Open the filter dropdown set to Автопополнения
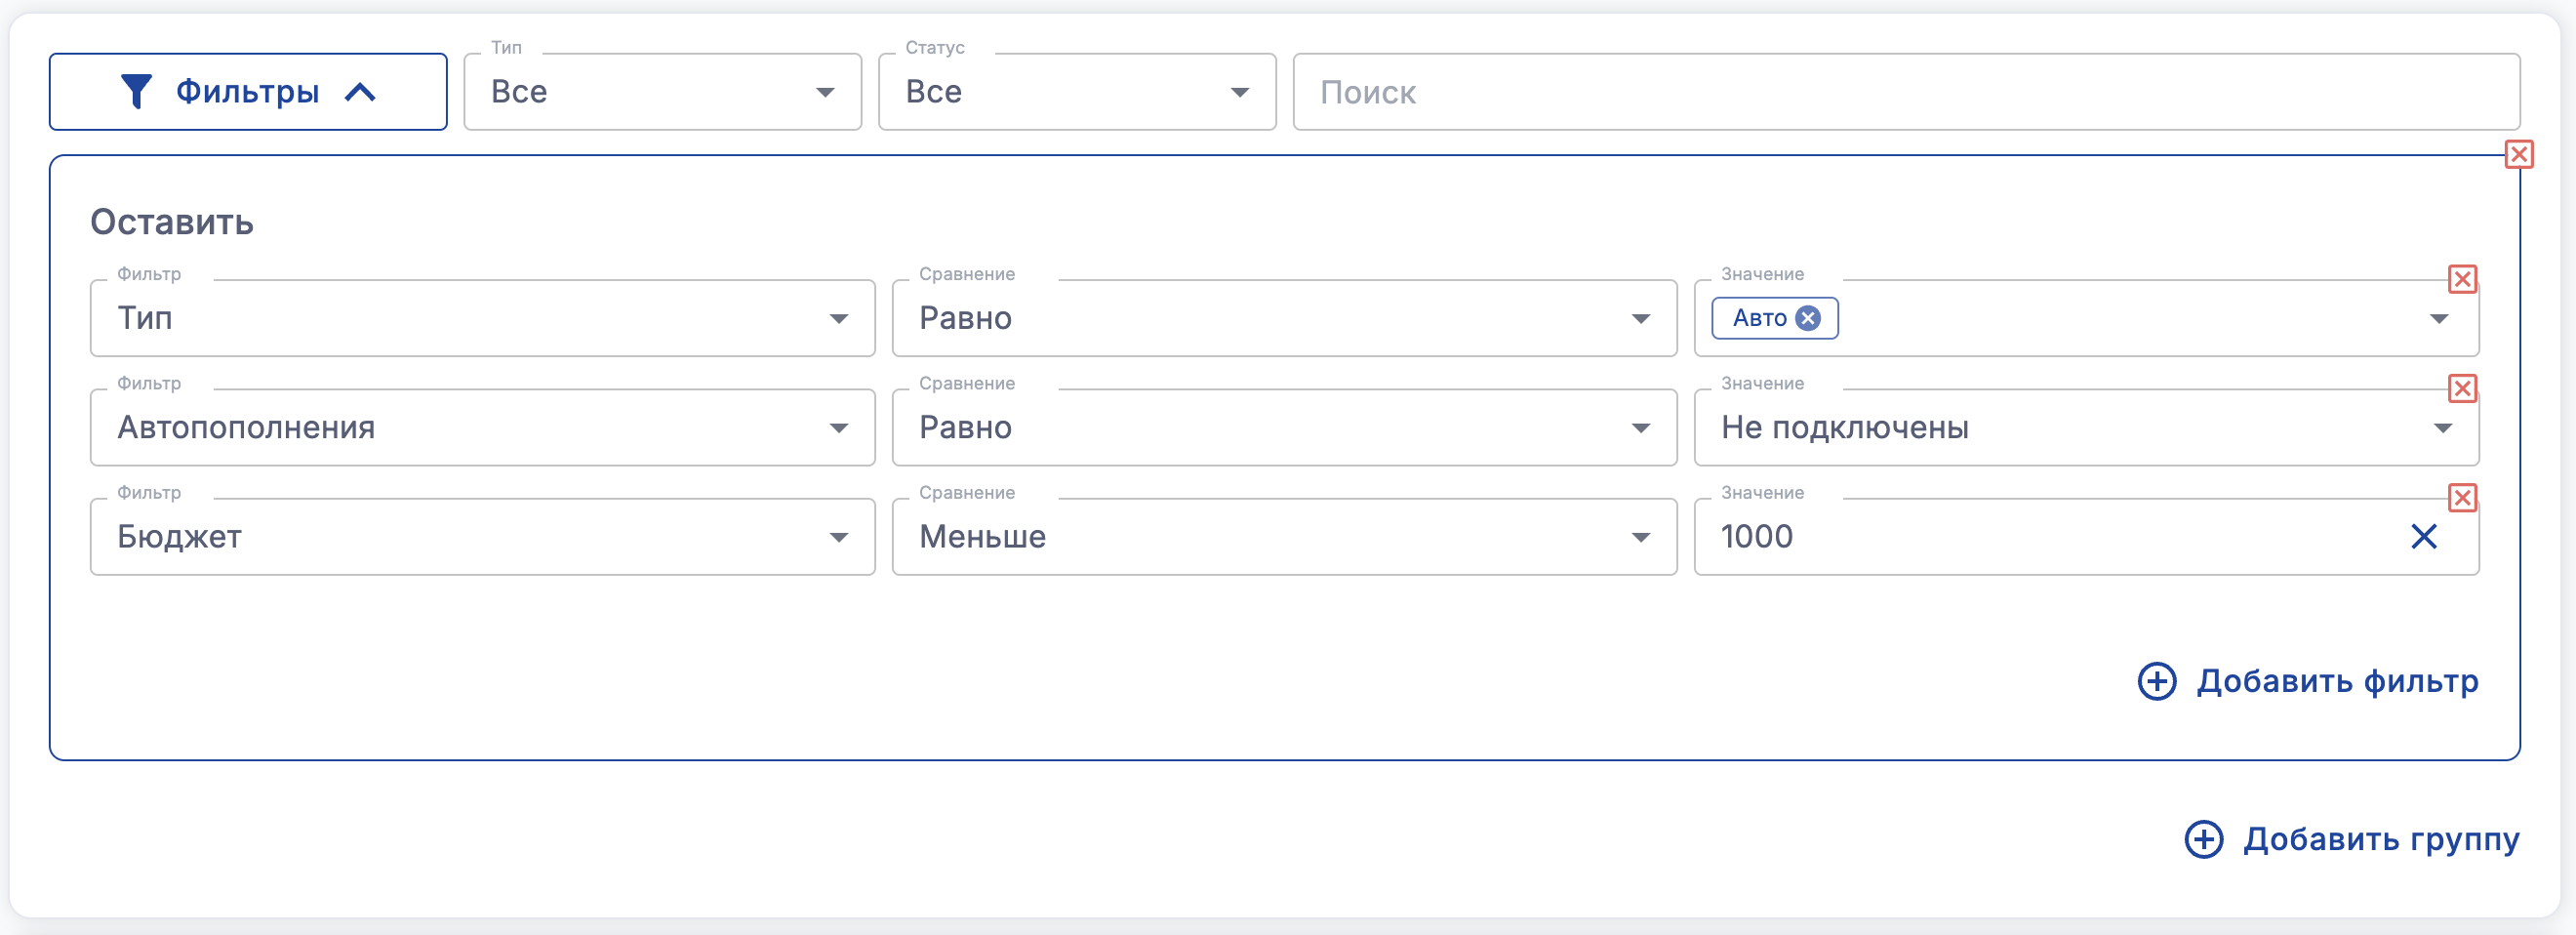The height and width of the screenshot is (935, 2576). (x=482, y=428)
